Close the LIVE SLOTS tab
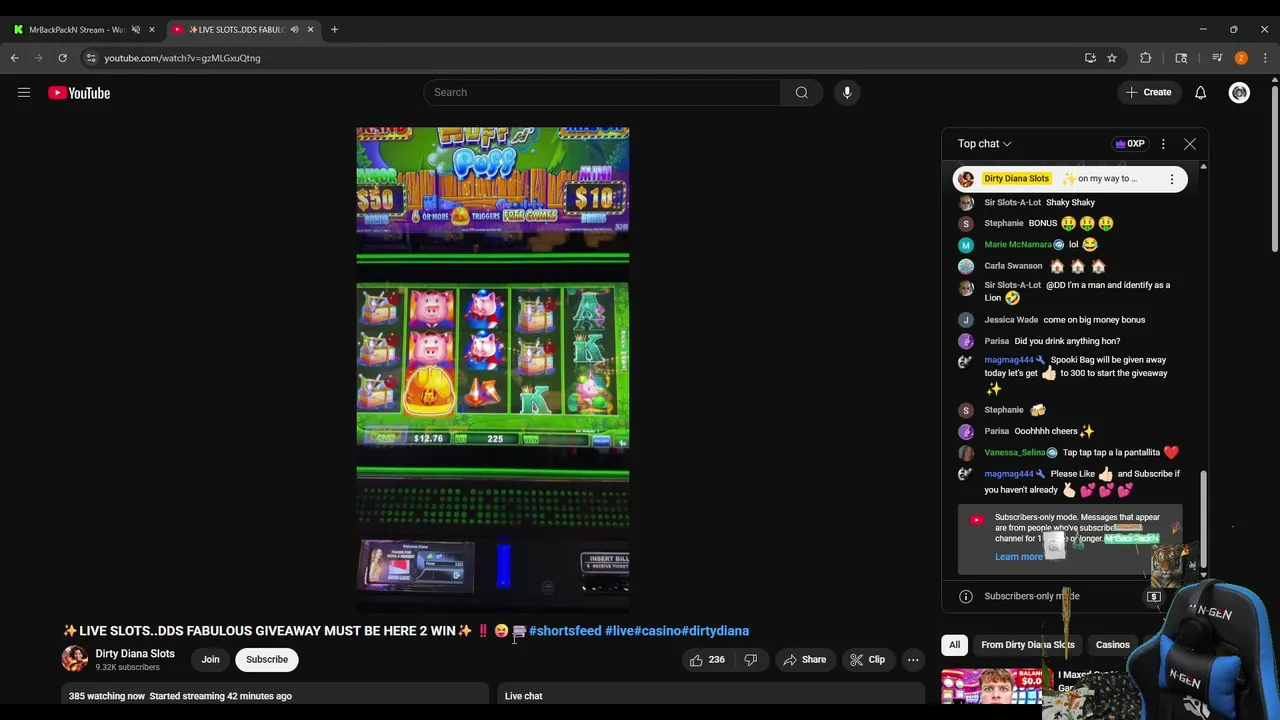This screenshot has height=720, width=1280. click(310, 30)
